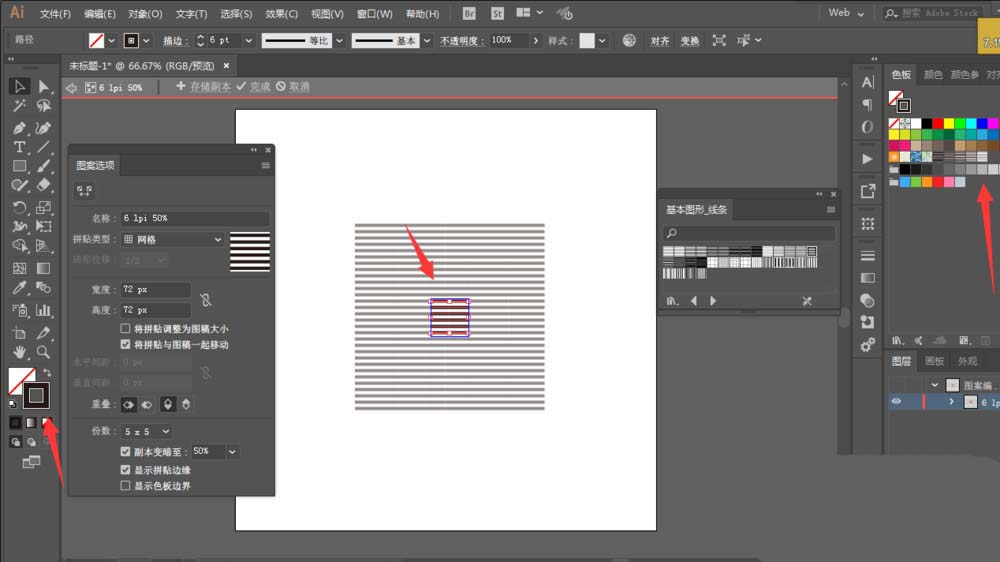Set overlap left in front
The image size is (1000, 562).
pos(128,404)
